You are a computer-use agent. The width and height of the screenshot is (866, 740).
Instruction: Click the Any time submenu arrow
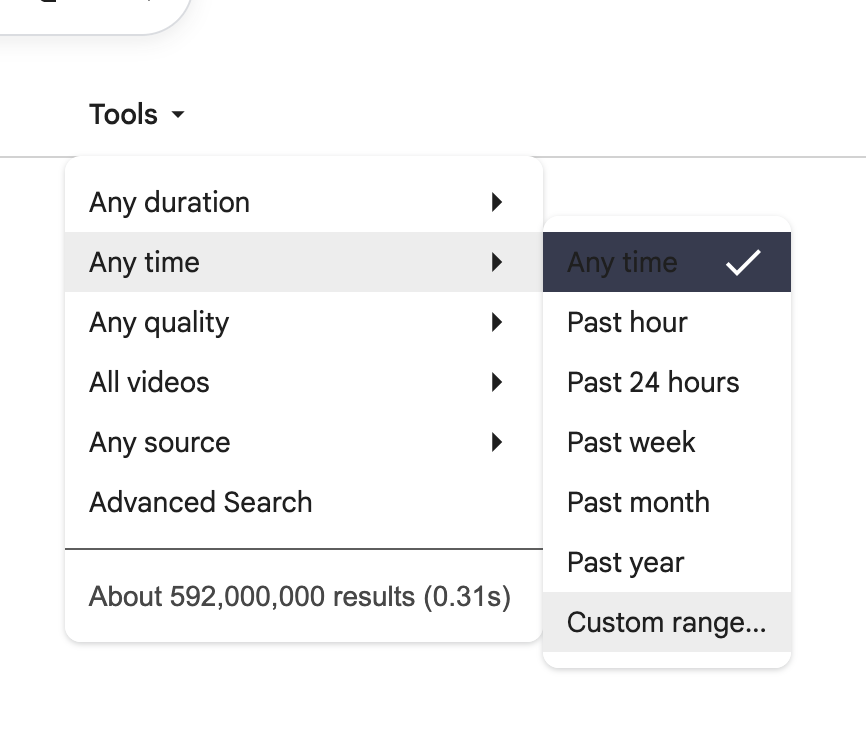coord(497,262)
